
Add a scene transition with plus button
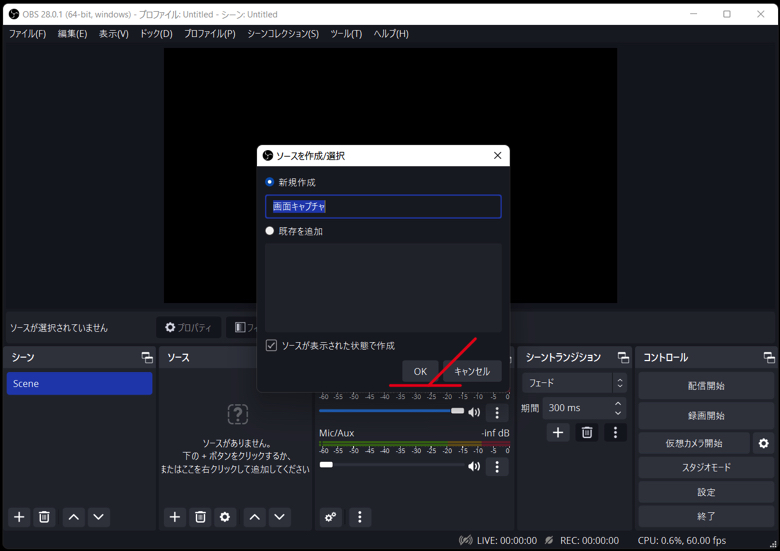(x=558, y=433)
